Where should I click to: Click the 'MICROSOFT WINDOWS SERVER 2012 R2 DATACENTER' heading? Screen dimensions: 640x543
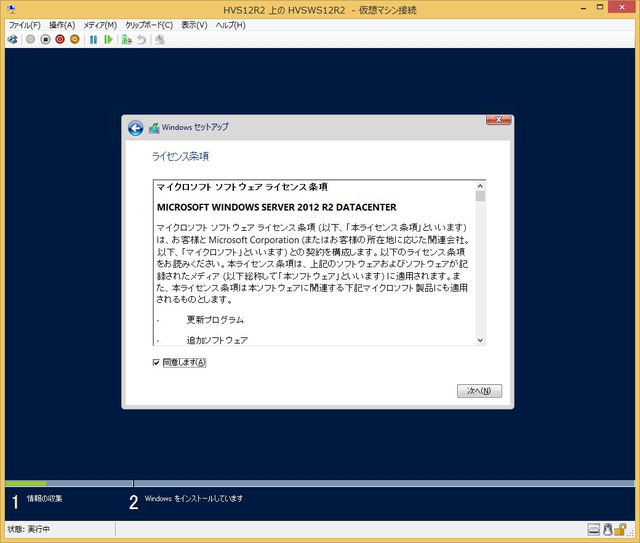[x=276, y=207]
